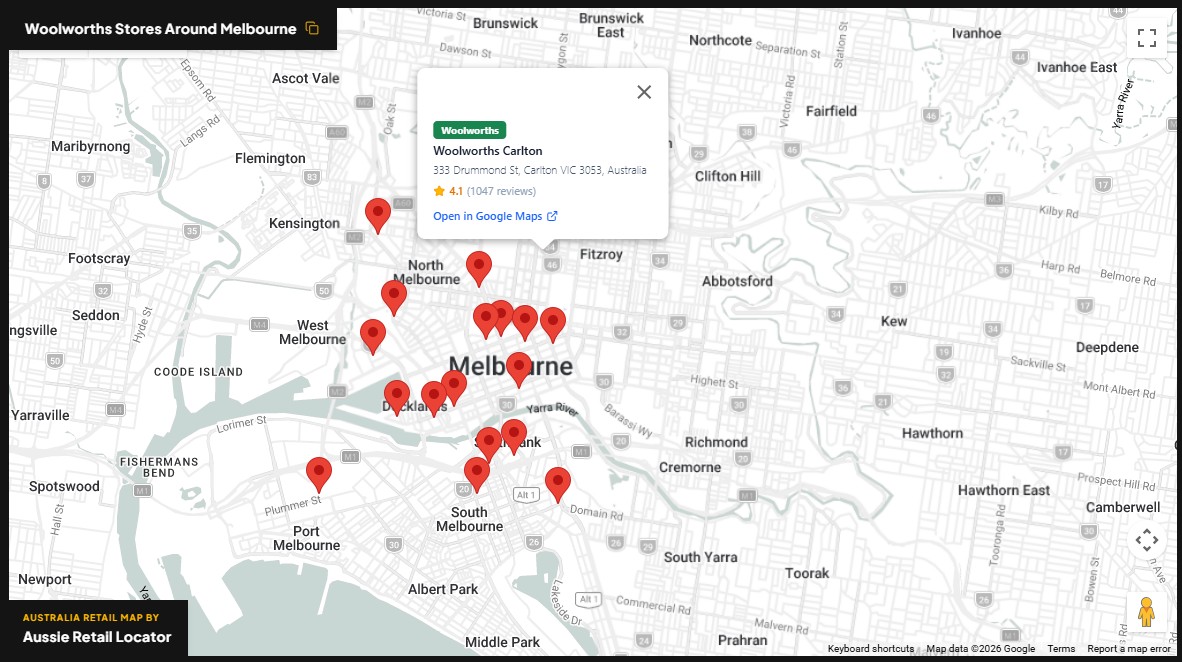The height and width of the screenshot is (662, 1182).
Task: Click the Northcote suburb label
Action: tap(721, 40)
